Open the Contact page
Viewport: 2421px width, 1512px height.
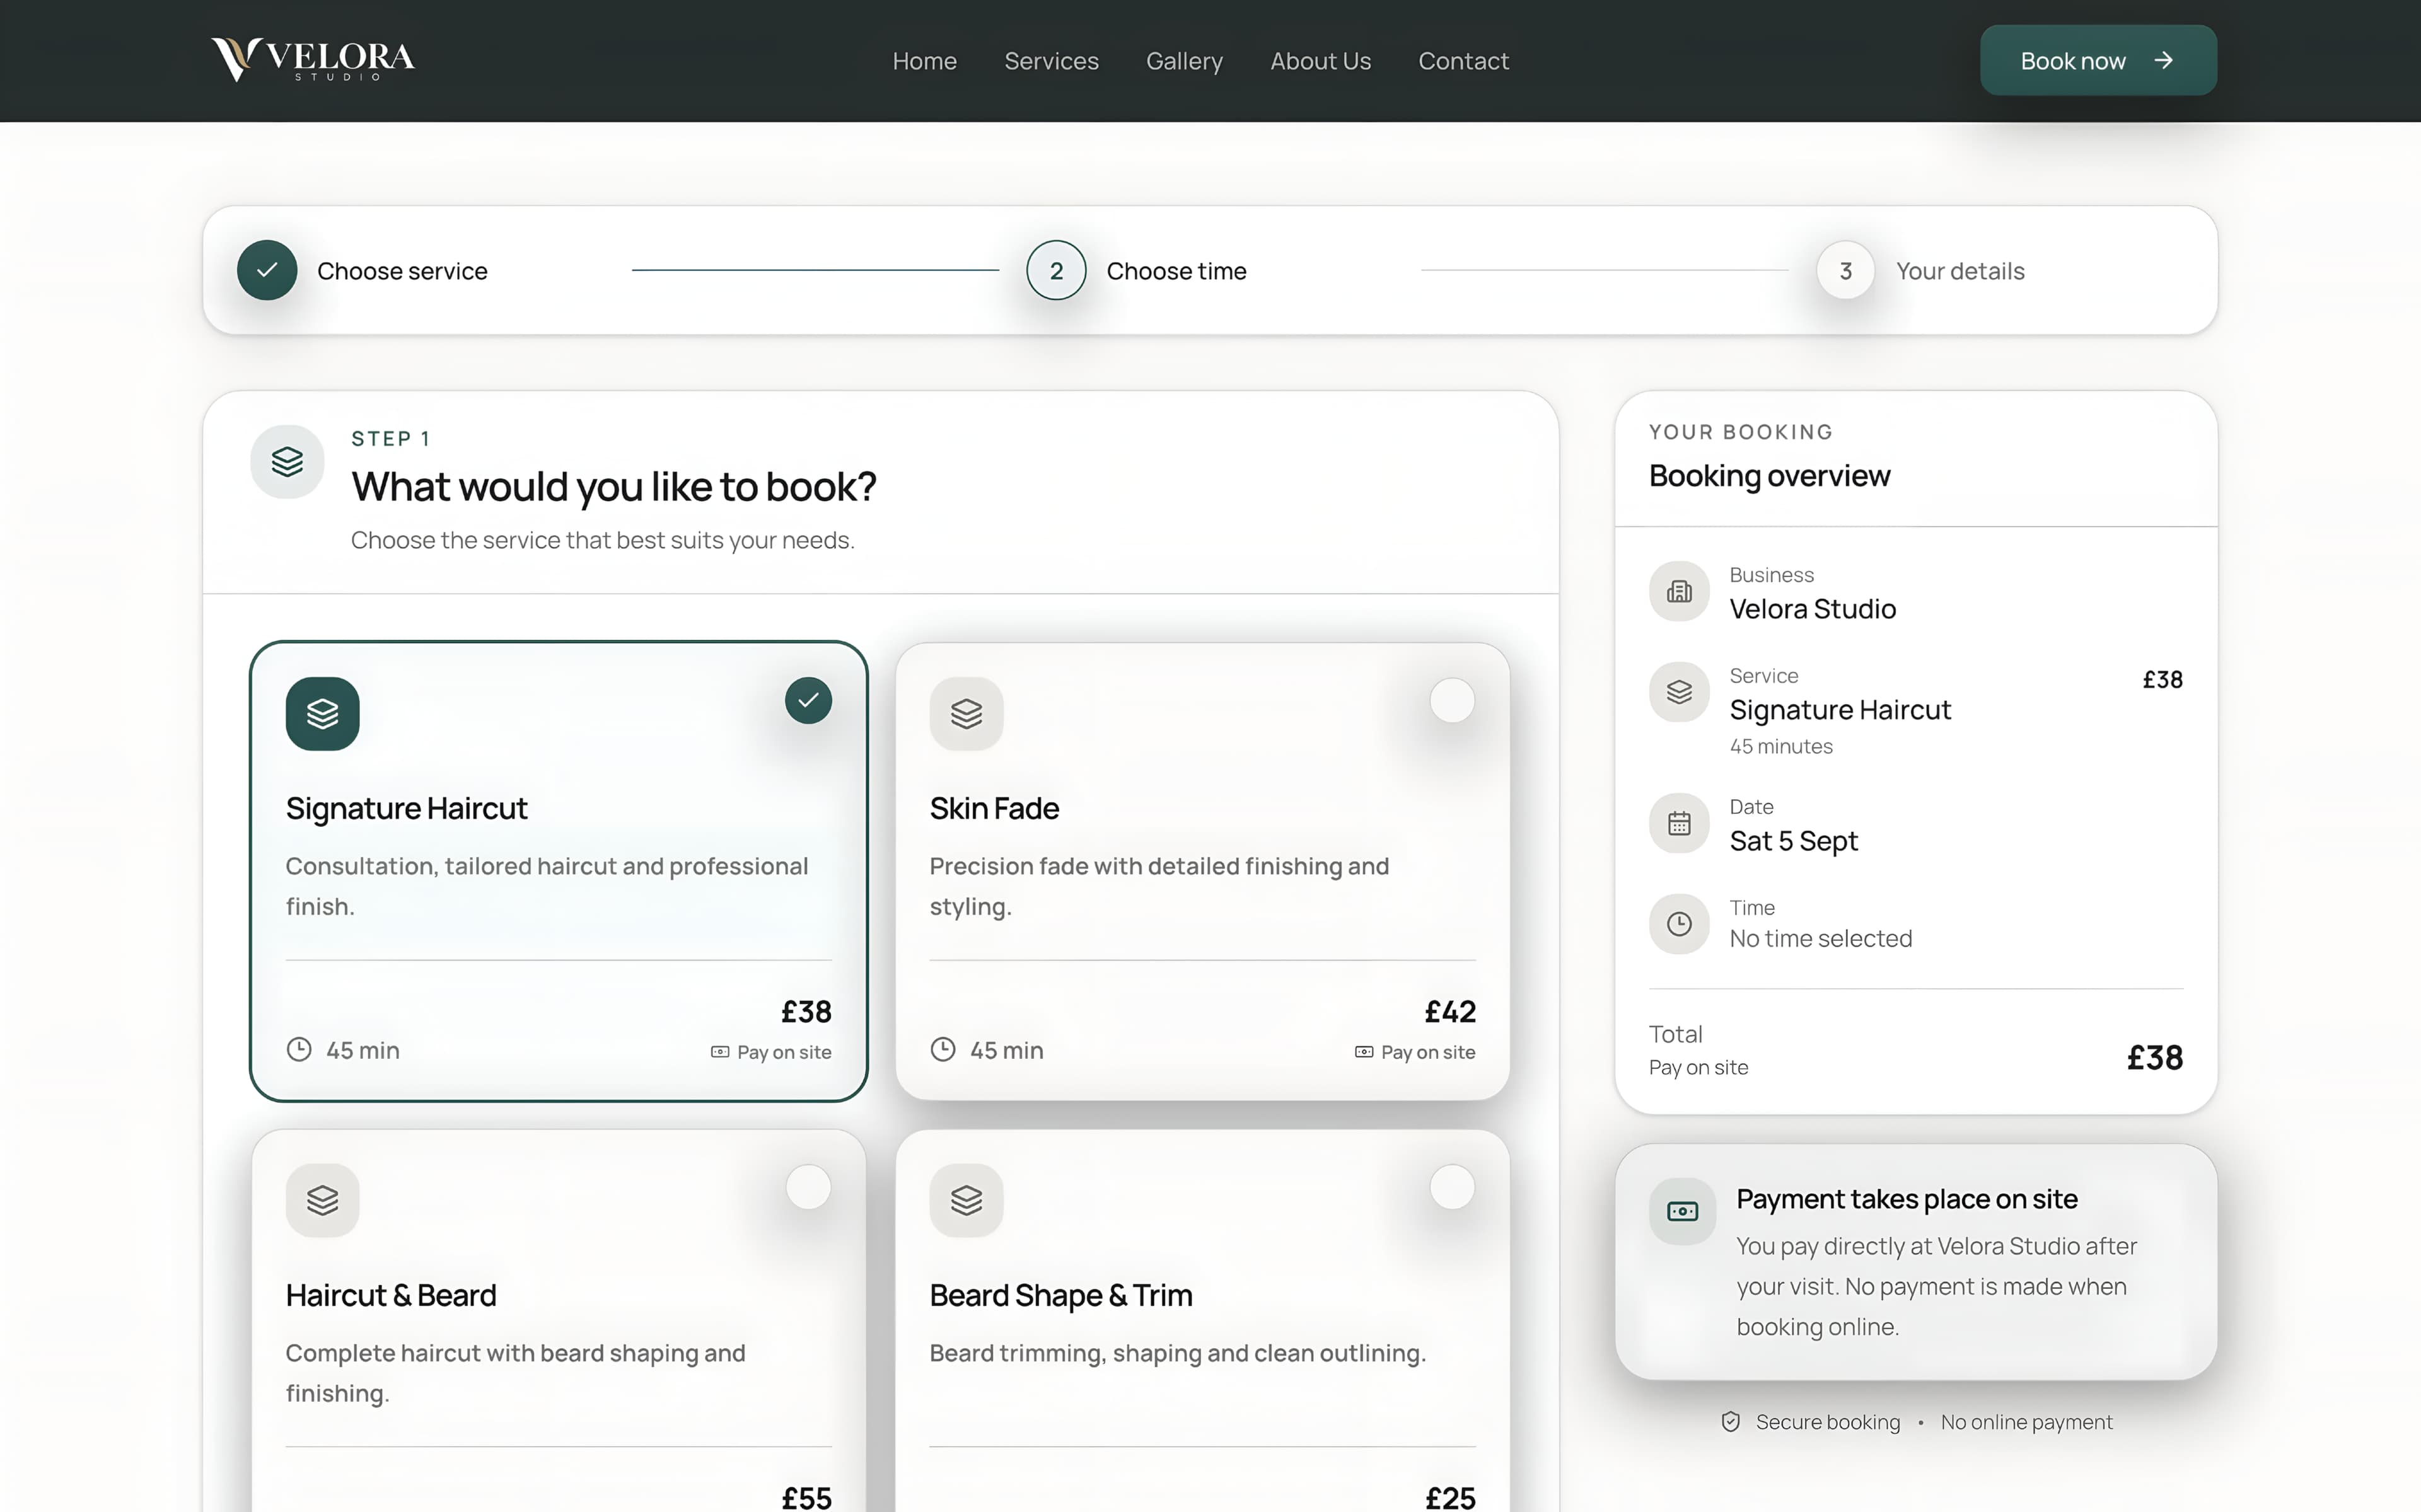click(x=1463, y=61)
